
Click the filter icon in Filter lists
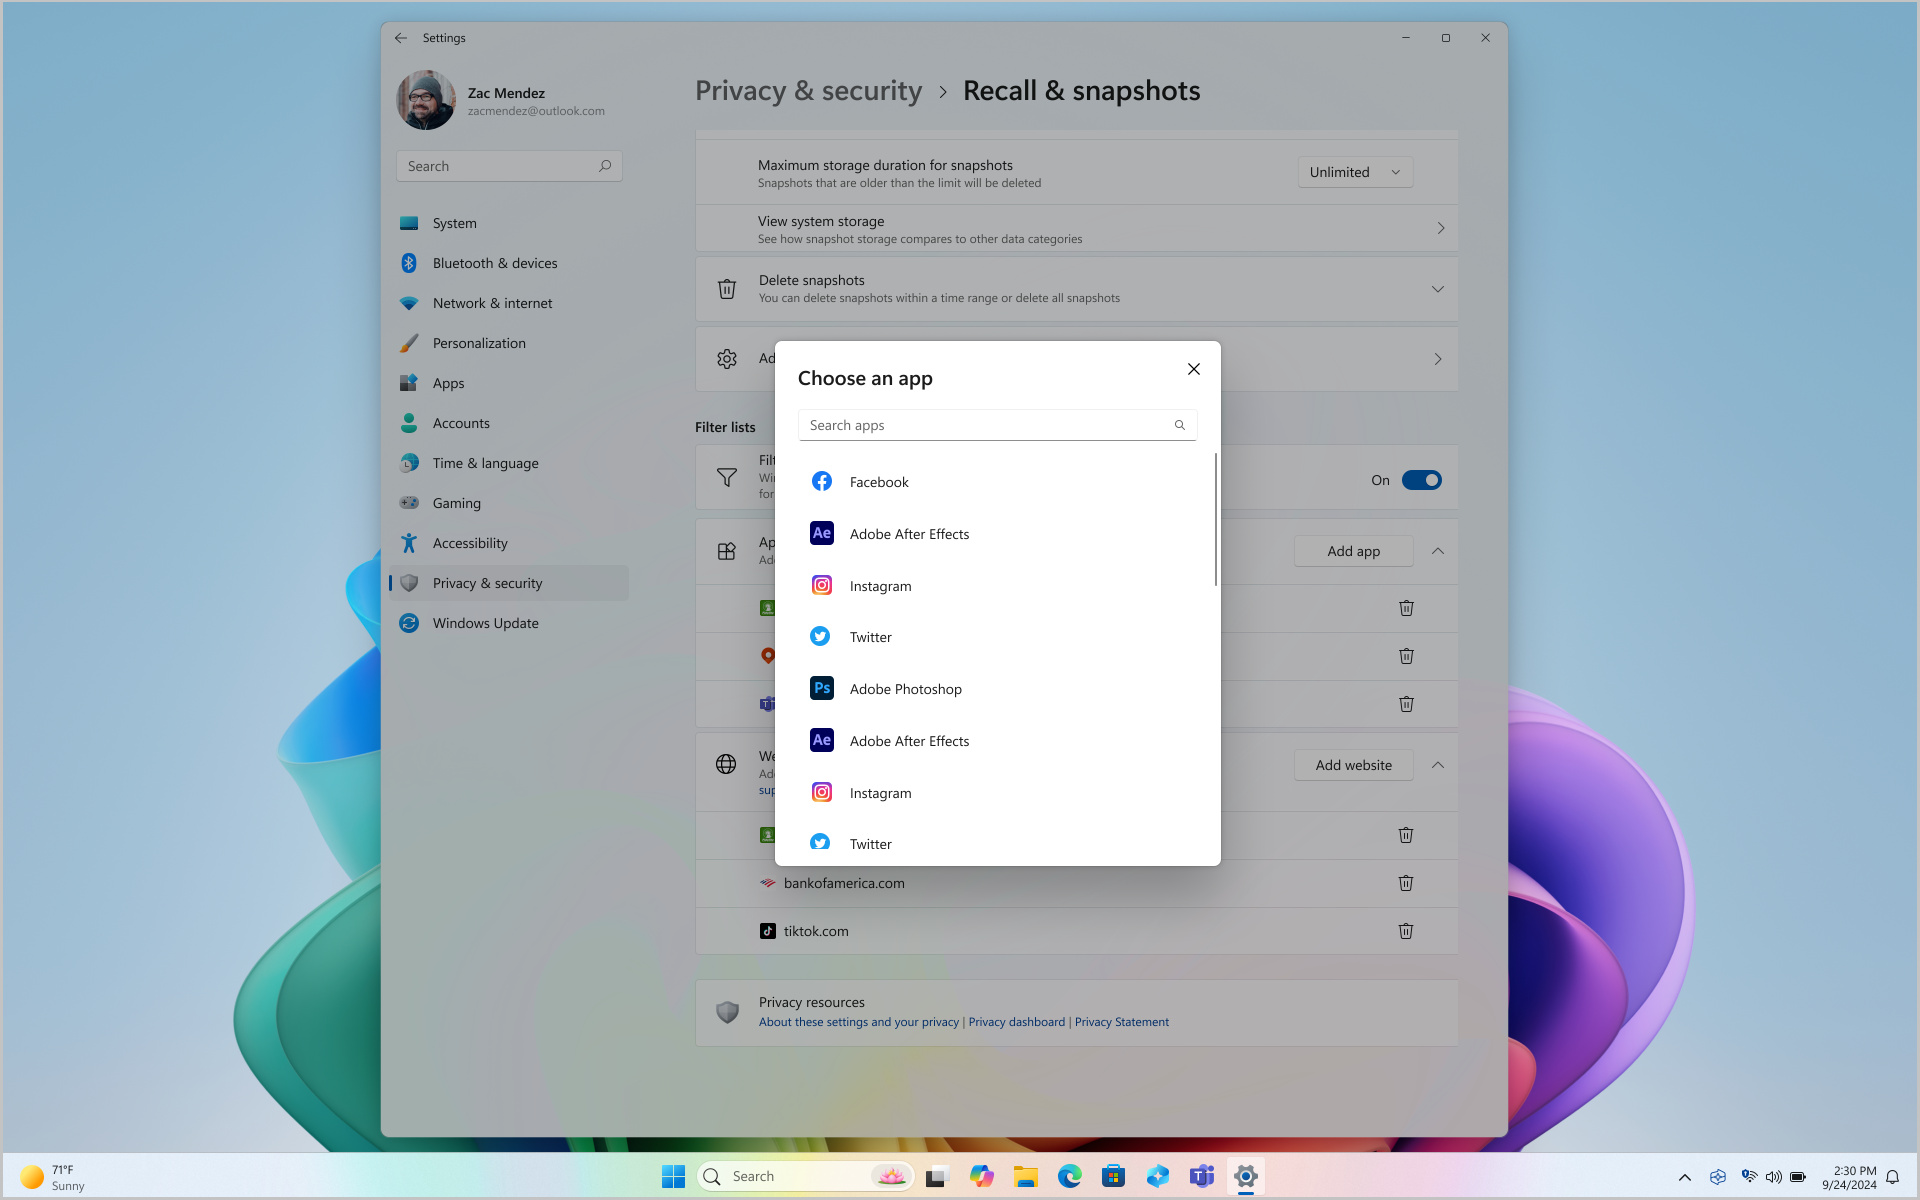coord(726,477)
